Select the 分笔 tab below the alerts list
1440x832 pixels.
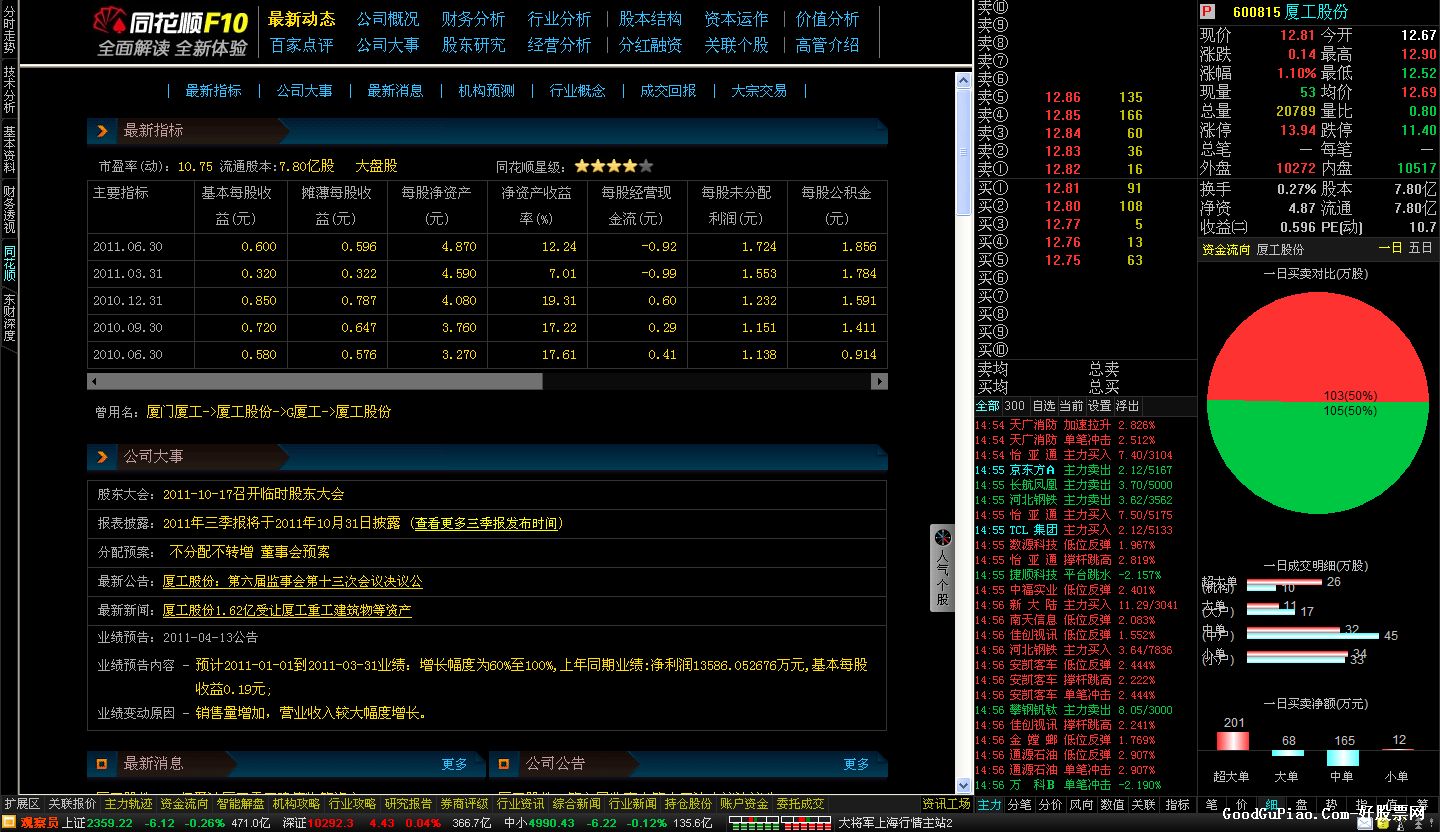click(x=1019, y=804)
